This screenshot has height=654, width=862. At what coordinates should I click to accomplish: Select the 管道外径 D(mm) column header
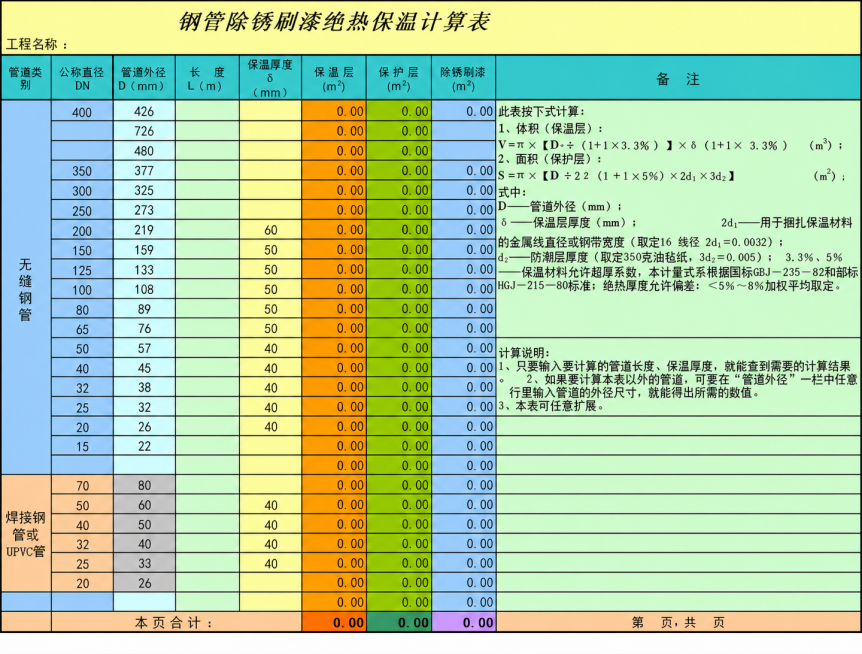click(x=144, y=77)
